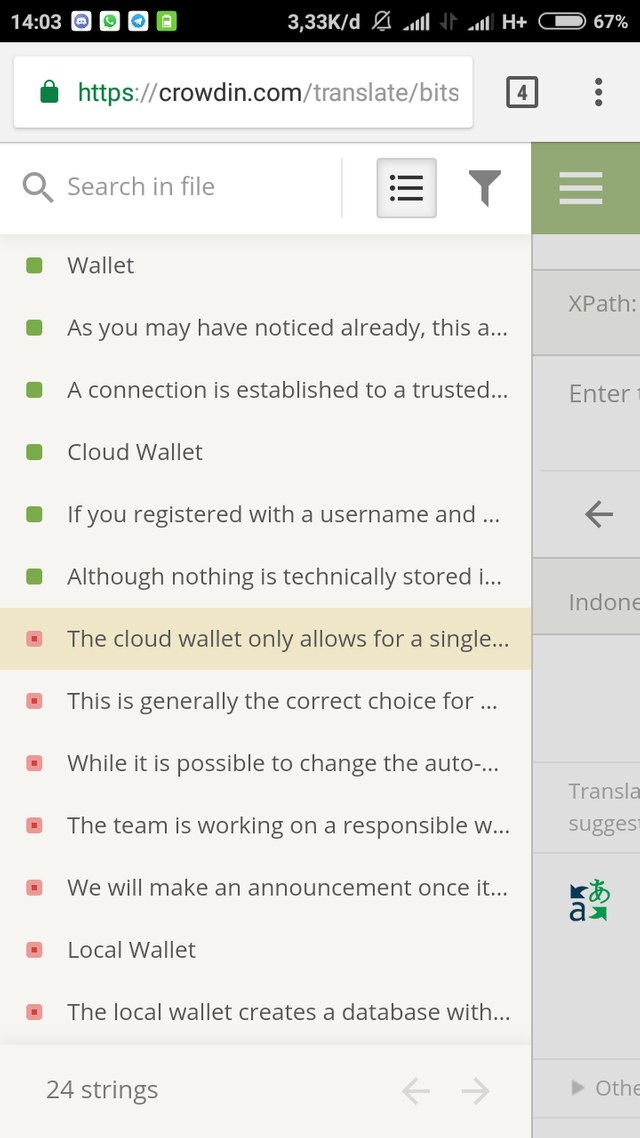Open the browser three-dot overflow menu

tap(598, 92)
